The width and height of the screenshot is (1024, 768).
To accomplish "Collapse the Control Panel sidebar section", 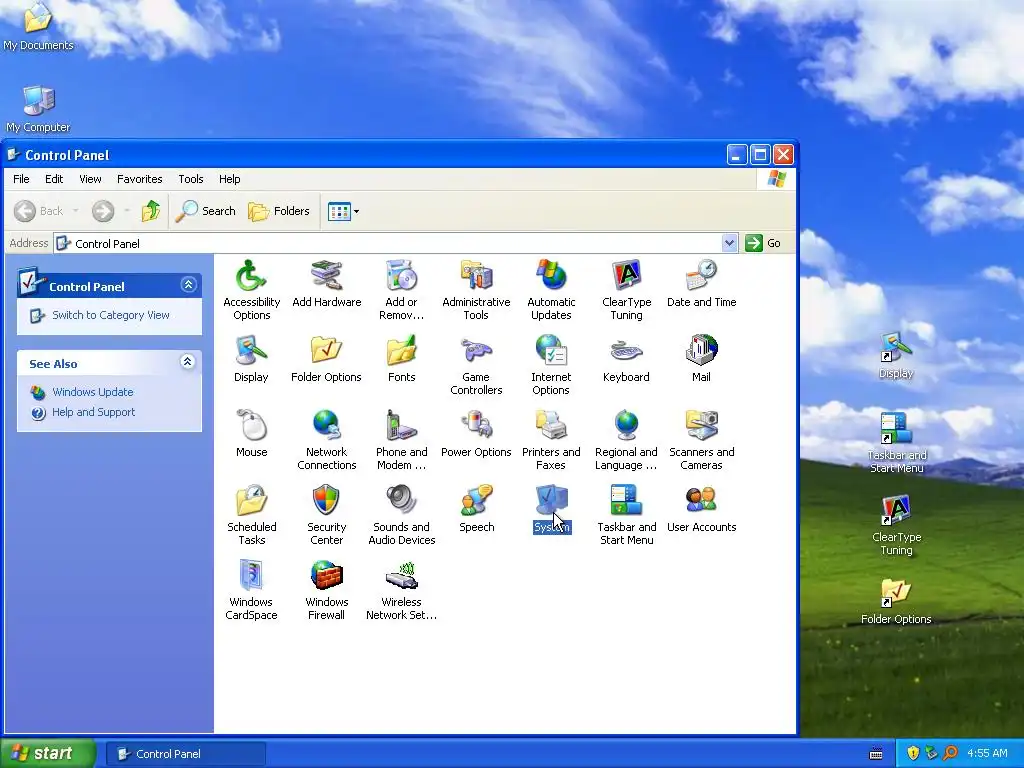I will click(188, 285).
